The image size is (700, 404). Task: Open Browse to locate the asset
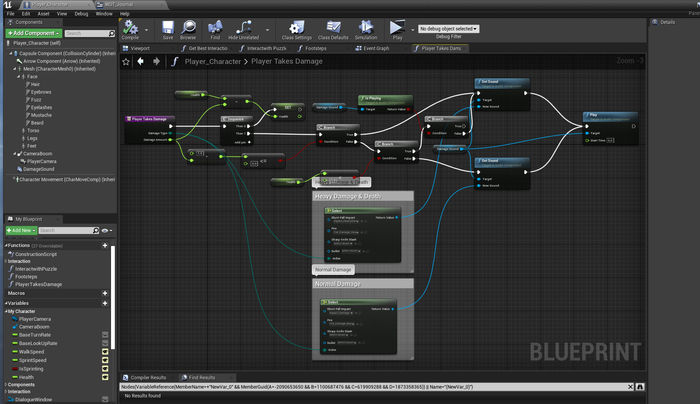click(188, 28)
